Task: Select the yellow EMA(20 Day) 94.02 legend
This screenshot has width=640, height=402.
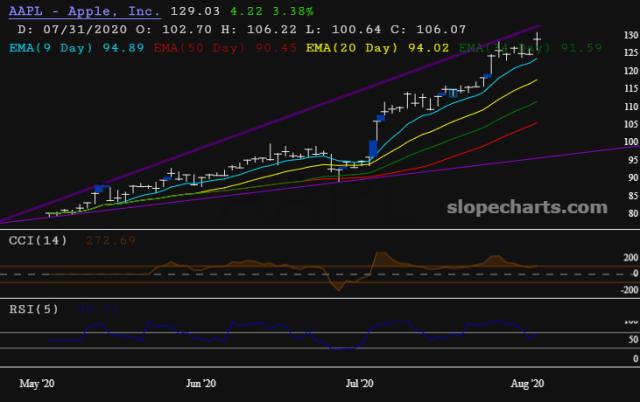Action: tap(378, 48)
